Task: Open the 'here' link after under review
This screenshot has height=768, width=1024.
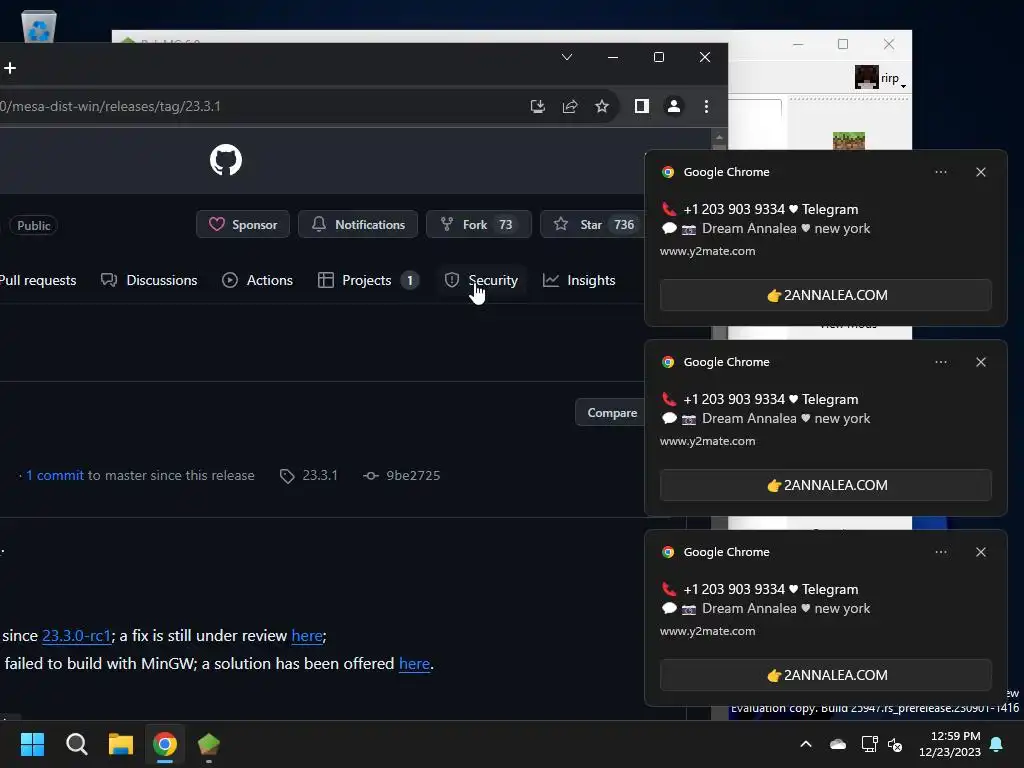Action: pyautogui.click(x=307, y=635)
